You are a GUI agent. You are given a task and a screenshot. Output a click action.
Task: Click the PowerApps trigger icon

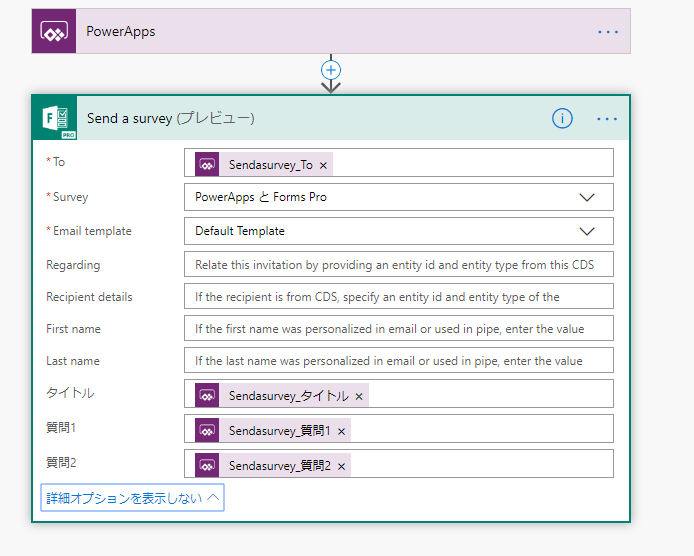(54, 31)
